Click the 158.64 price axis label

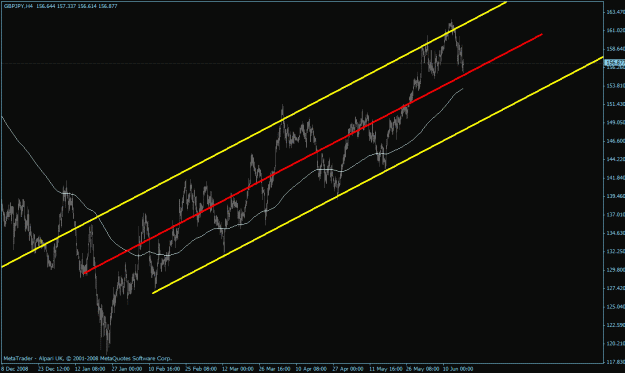(x=615, y=49)
